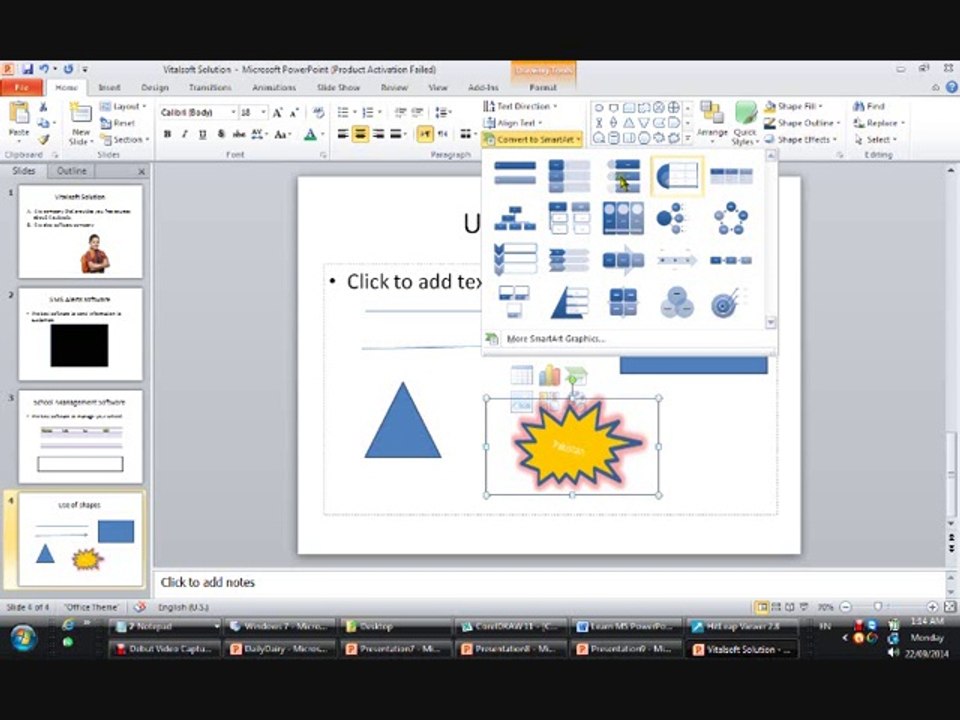The height and width of the screenshot is (720, 960).
Task: Open the File tab
Action: [21, 88]
